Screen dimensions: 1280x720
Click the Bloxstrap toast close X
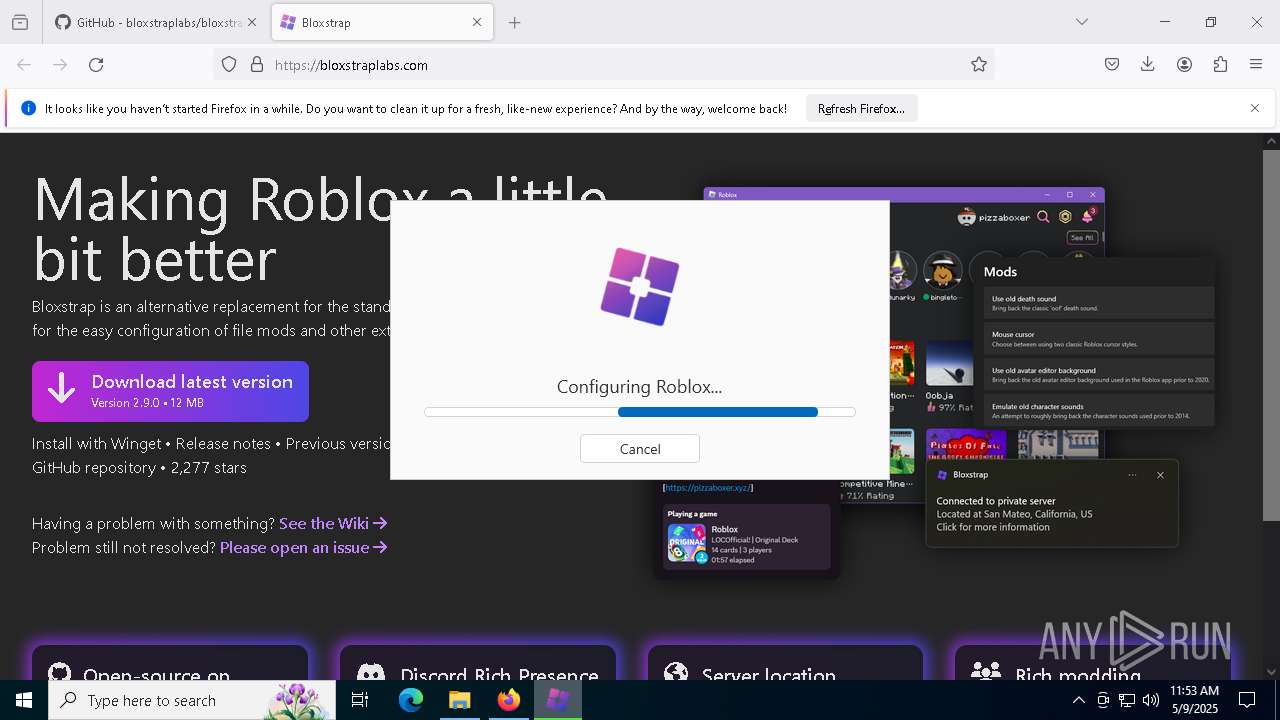(1160, 475)
